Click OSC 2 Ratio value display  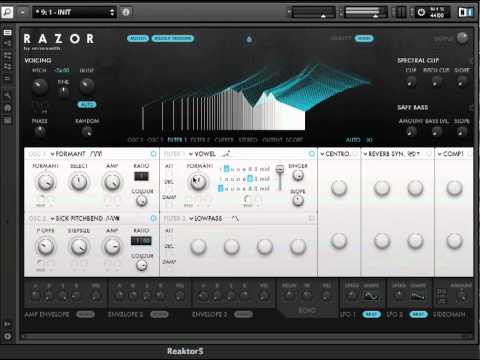coord(141,240)
